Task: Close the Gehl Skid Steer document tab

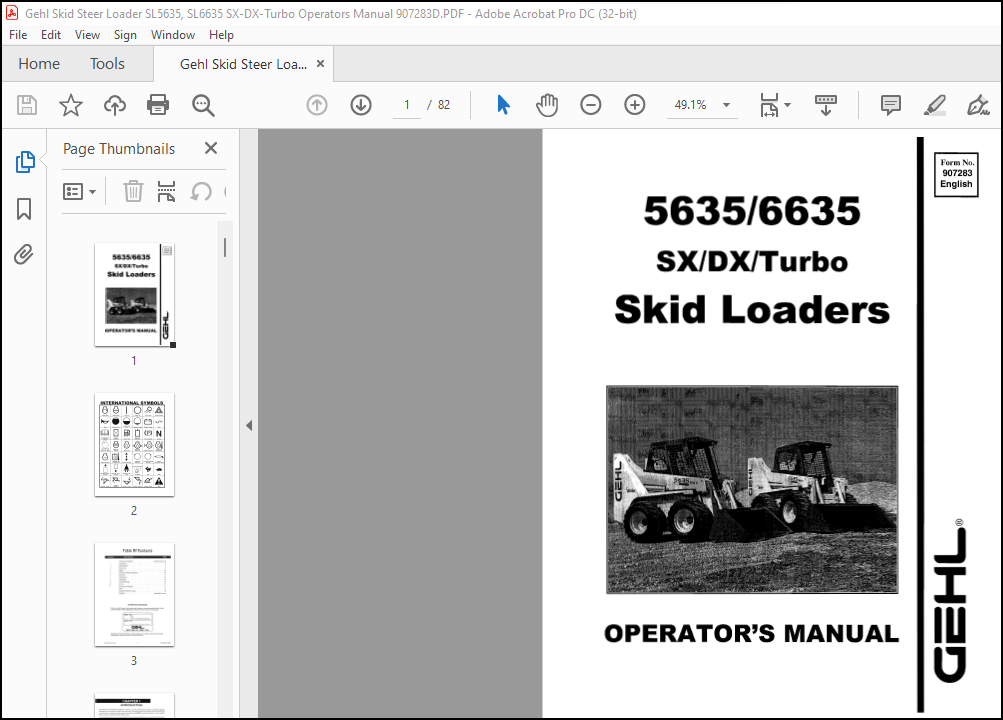Action: 320,63
